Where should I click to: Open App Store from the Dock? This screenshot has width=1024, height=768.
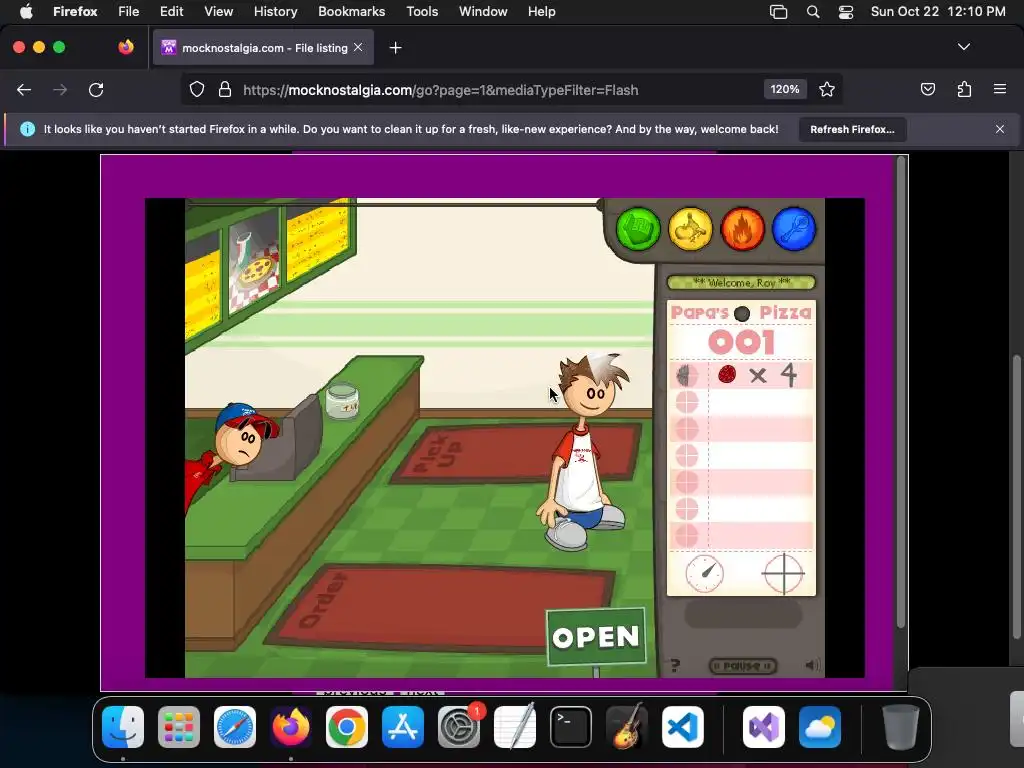tap(403, 727)
